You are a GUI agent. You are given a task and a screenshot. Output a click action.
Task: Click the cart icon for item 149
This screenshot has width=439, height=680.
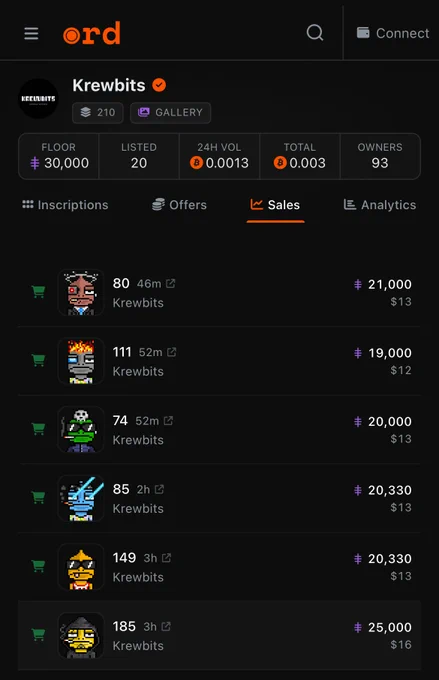39,566
